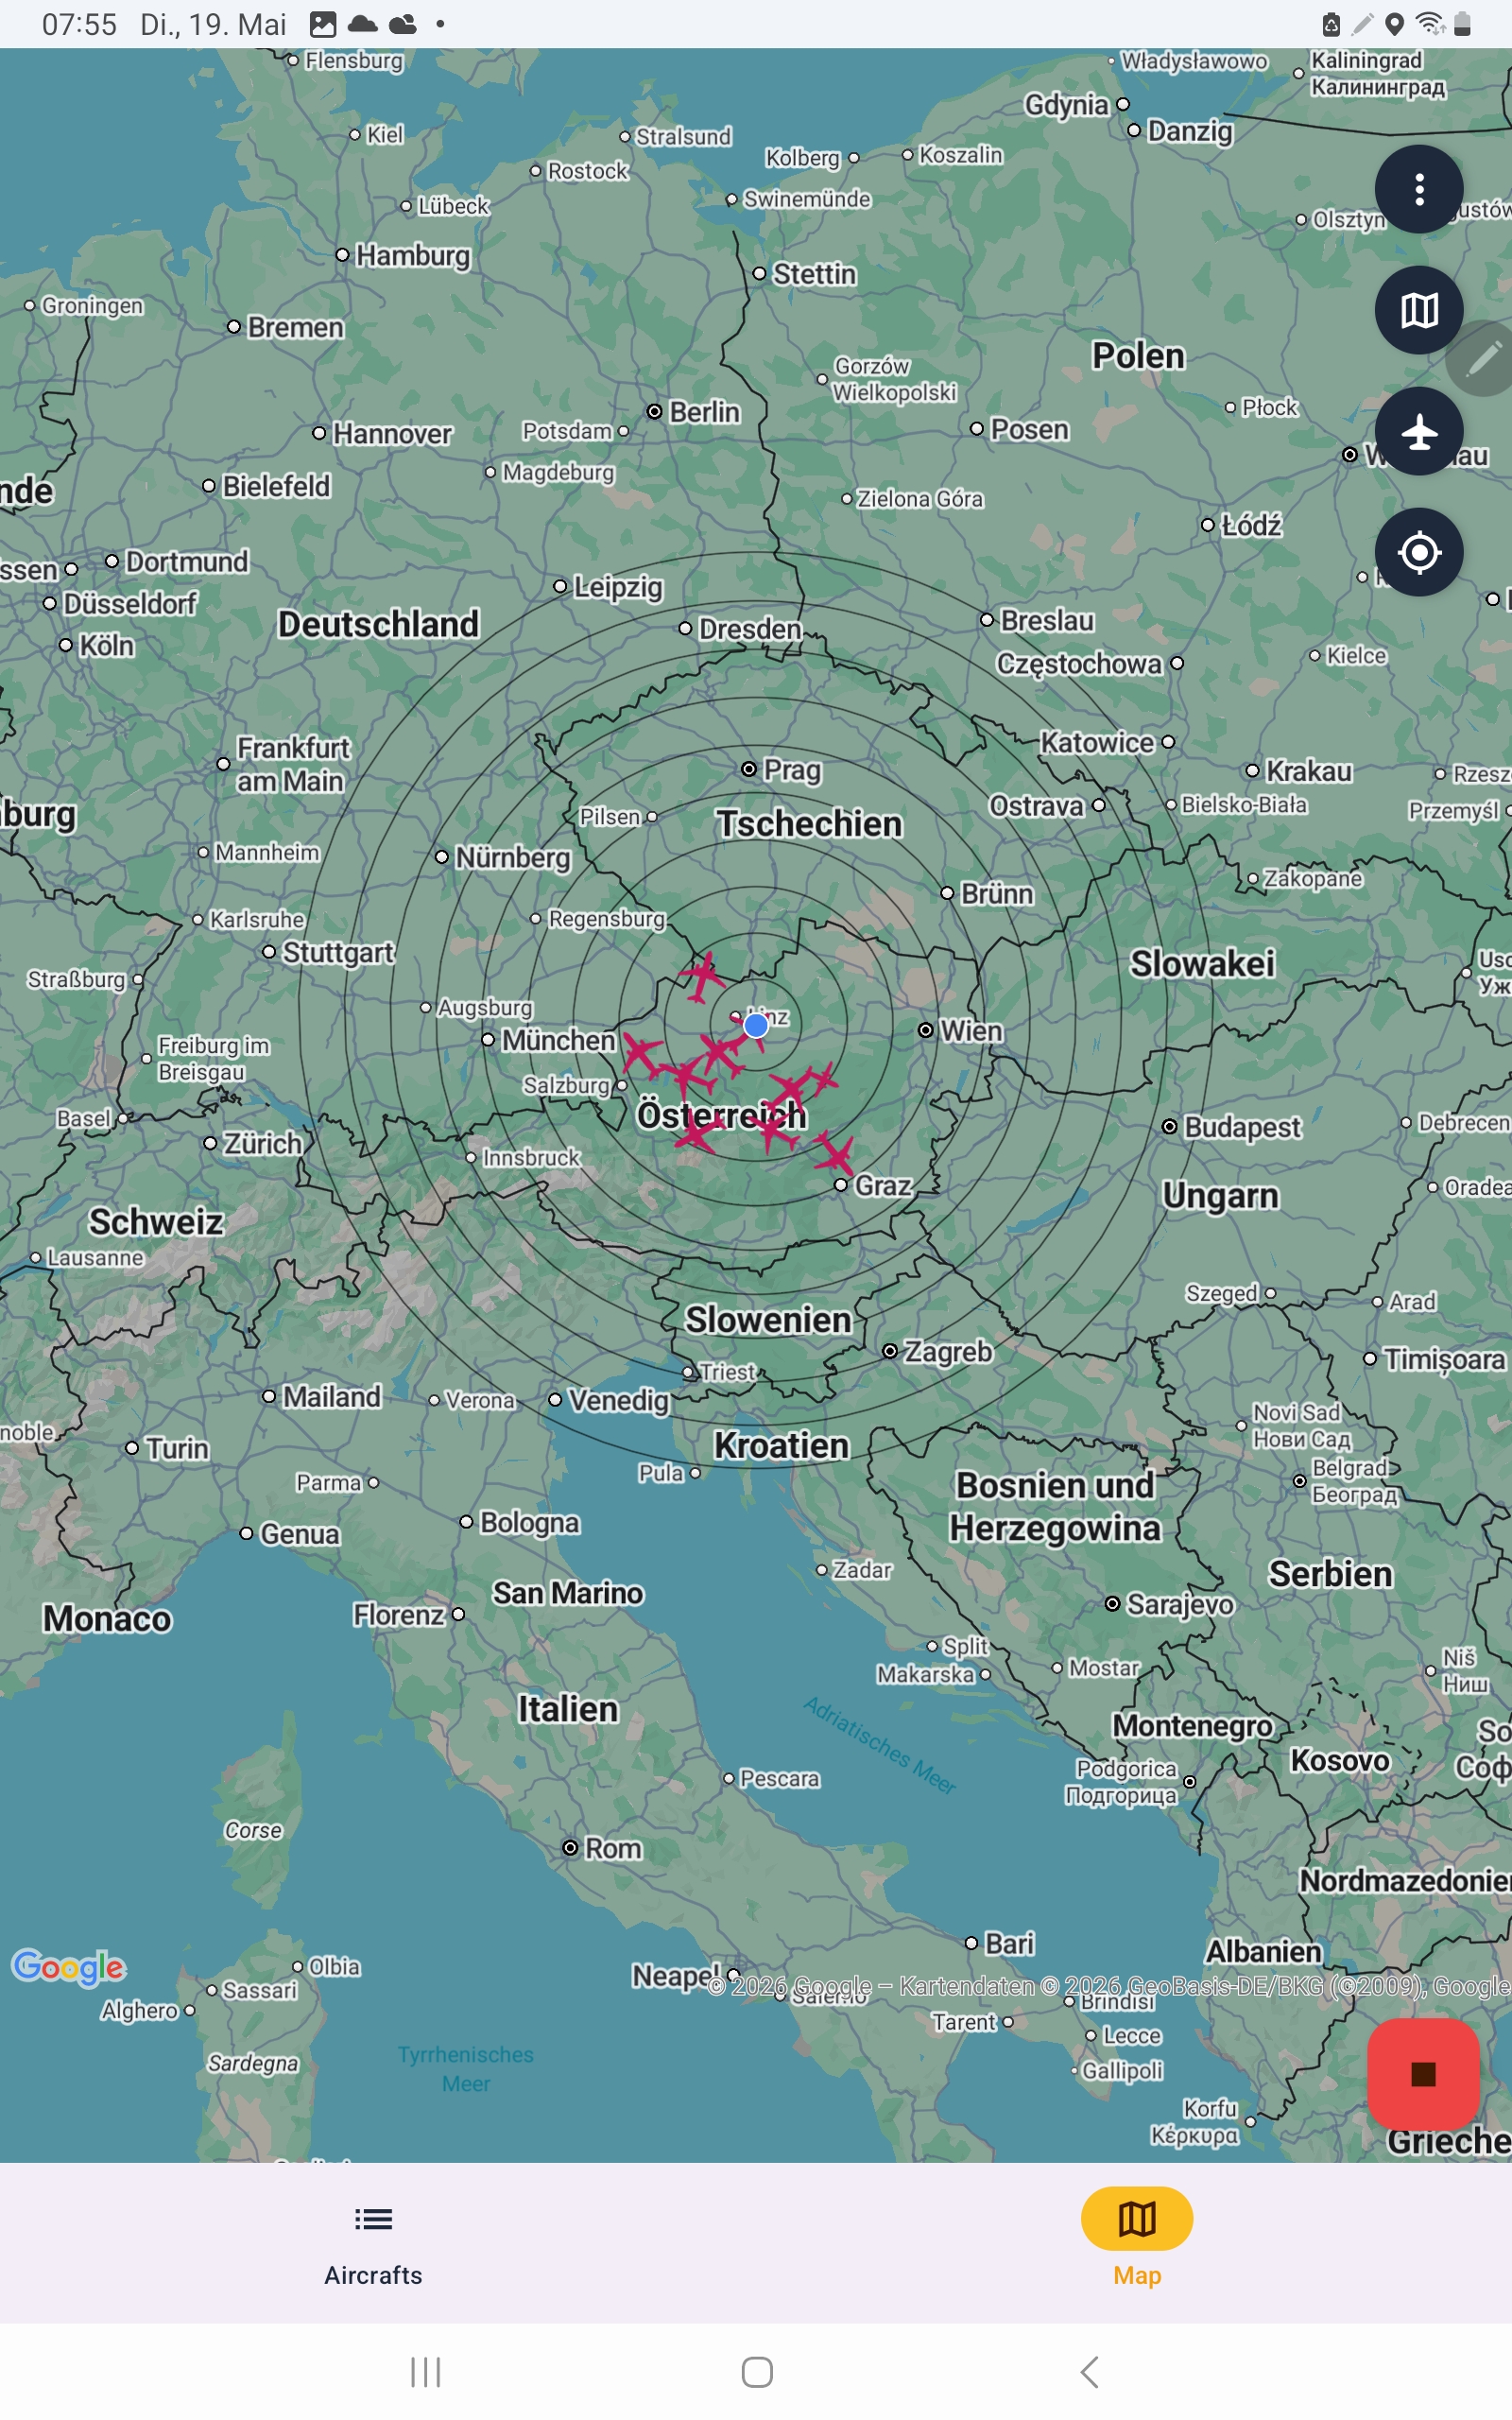
Task: Tap the map type floating button
Action: [x=1418, y=310]
